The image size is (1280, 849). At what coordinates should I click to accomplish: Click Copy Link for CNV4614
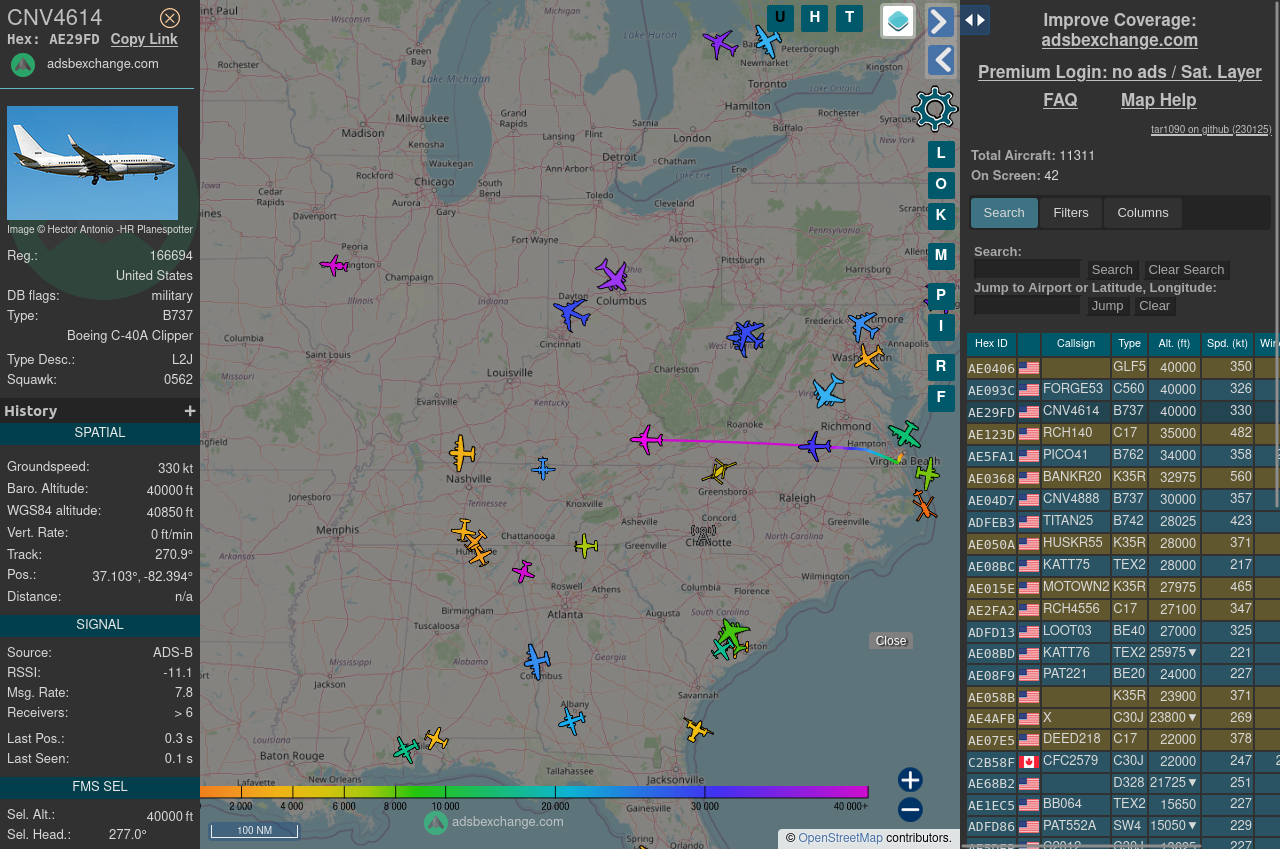[x=144, y=39]
